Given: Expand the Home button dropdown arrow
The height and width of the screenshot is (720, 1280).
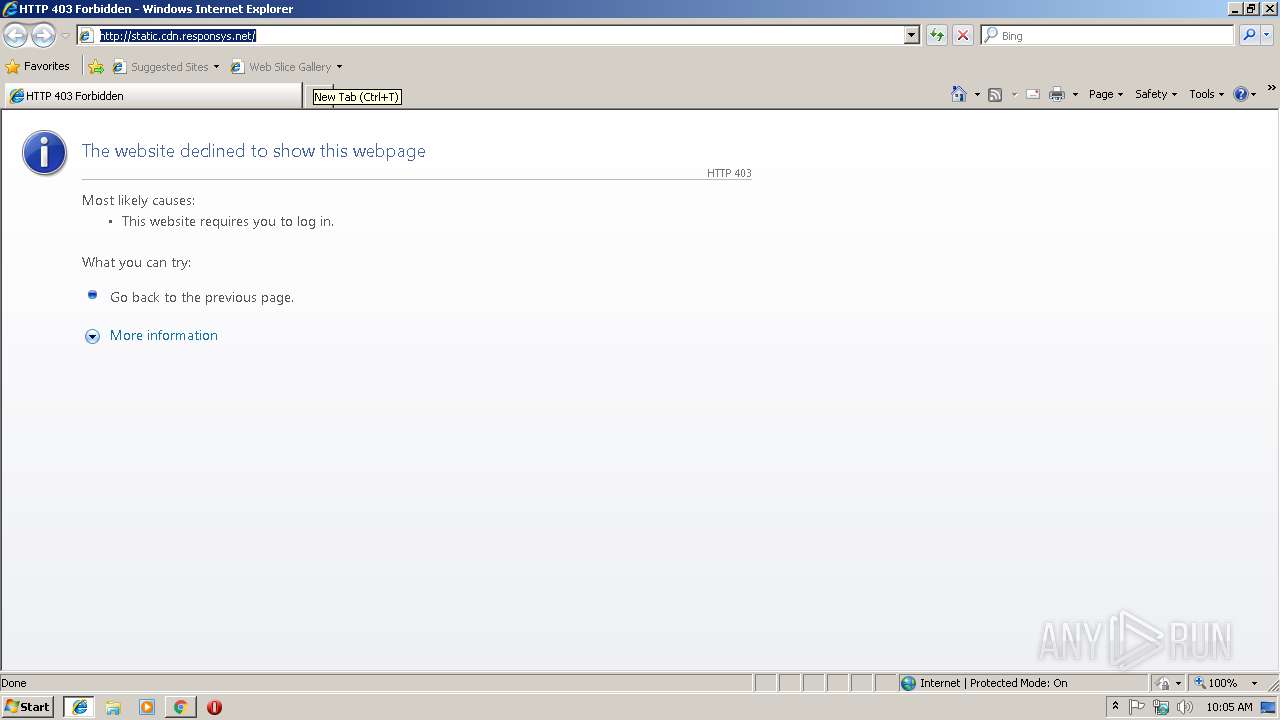Looking at the screenshot, I should (x=977, y=94).
